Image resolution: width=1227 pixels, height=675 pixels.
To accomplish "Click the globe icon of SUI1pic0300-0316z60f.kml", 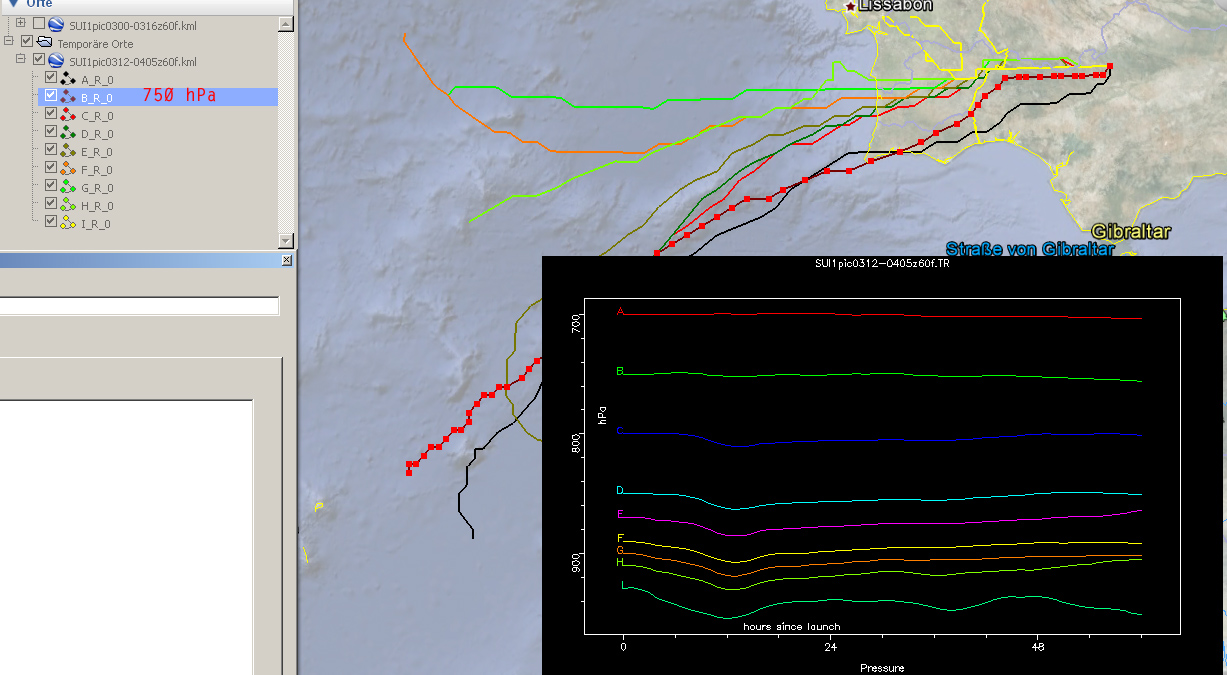I will [x=56, y=23].
